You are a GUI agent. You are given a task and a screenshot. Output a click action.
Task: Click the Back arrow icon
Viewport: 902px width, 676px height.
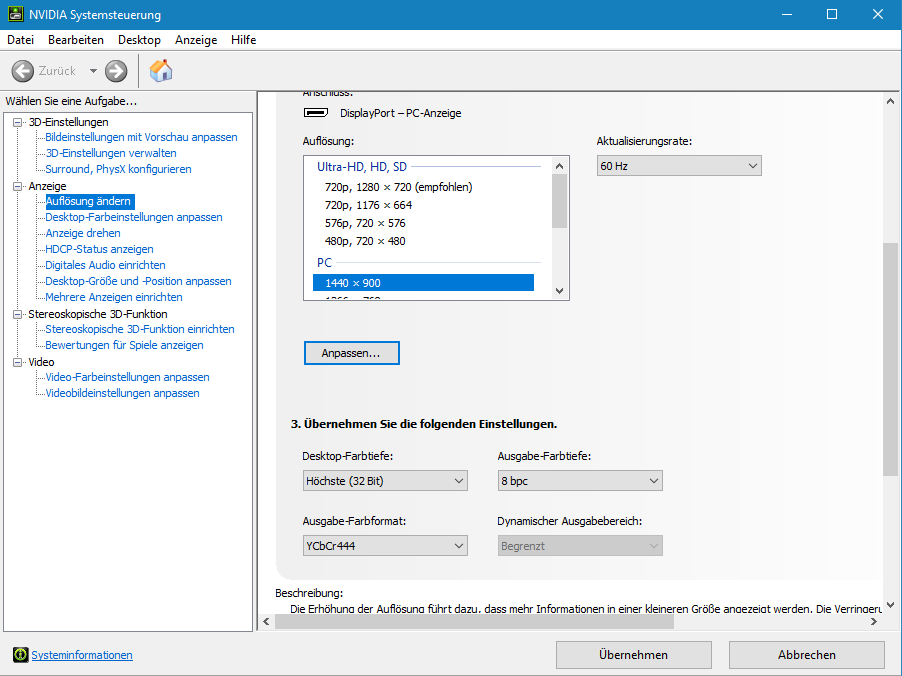(23, 71)
